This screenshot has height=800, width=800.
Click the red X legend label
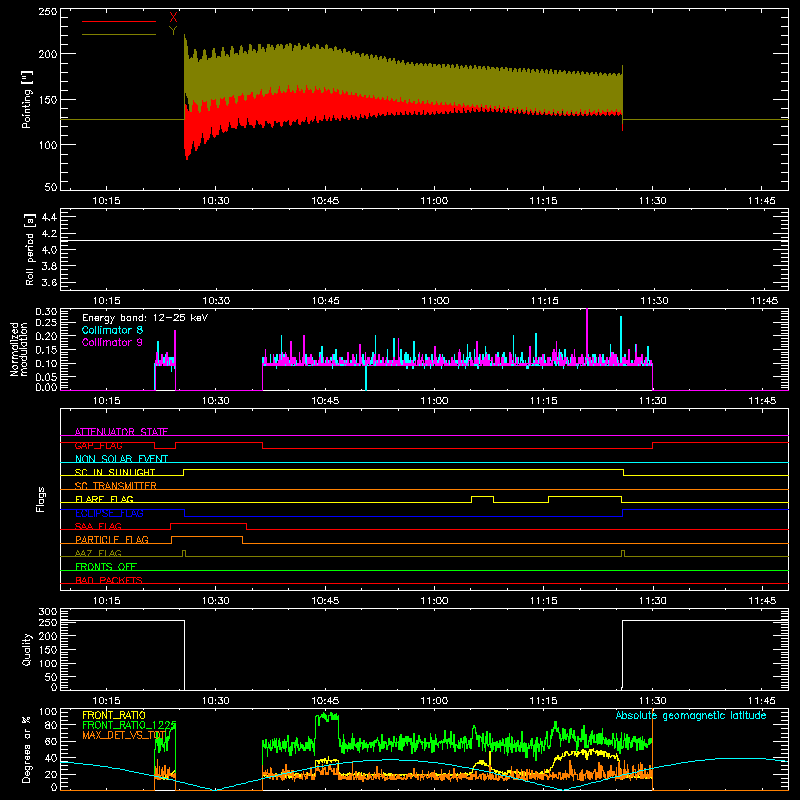tap(173, 18)
